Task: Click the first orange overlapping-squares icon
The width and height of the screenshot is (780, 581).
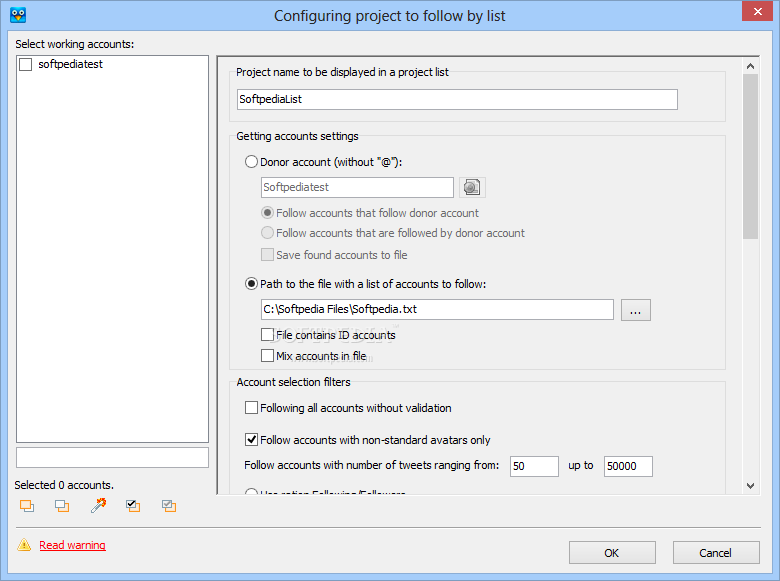Action: [27, 506]
